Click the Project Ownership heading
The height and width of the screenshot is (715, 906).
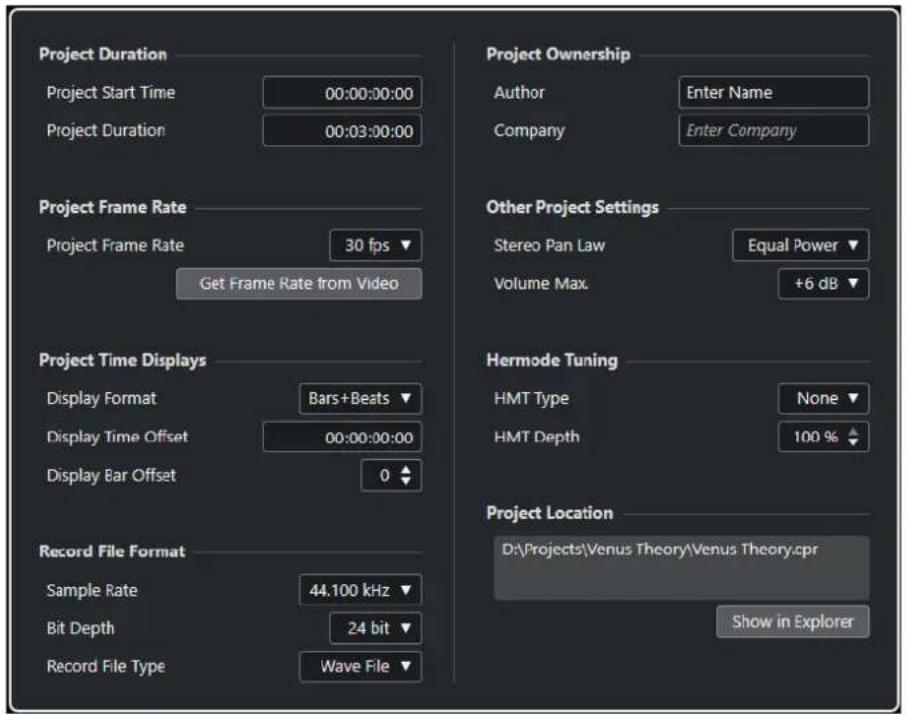(558, 54)
